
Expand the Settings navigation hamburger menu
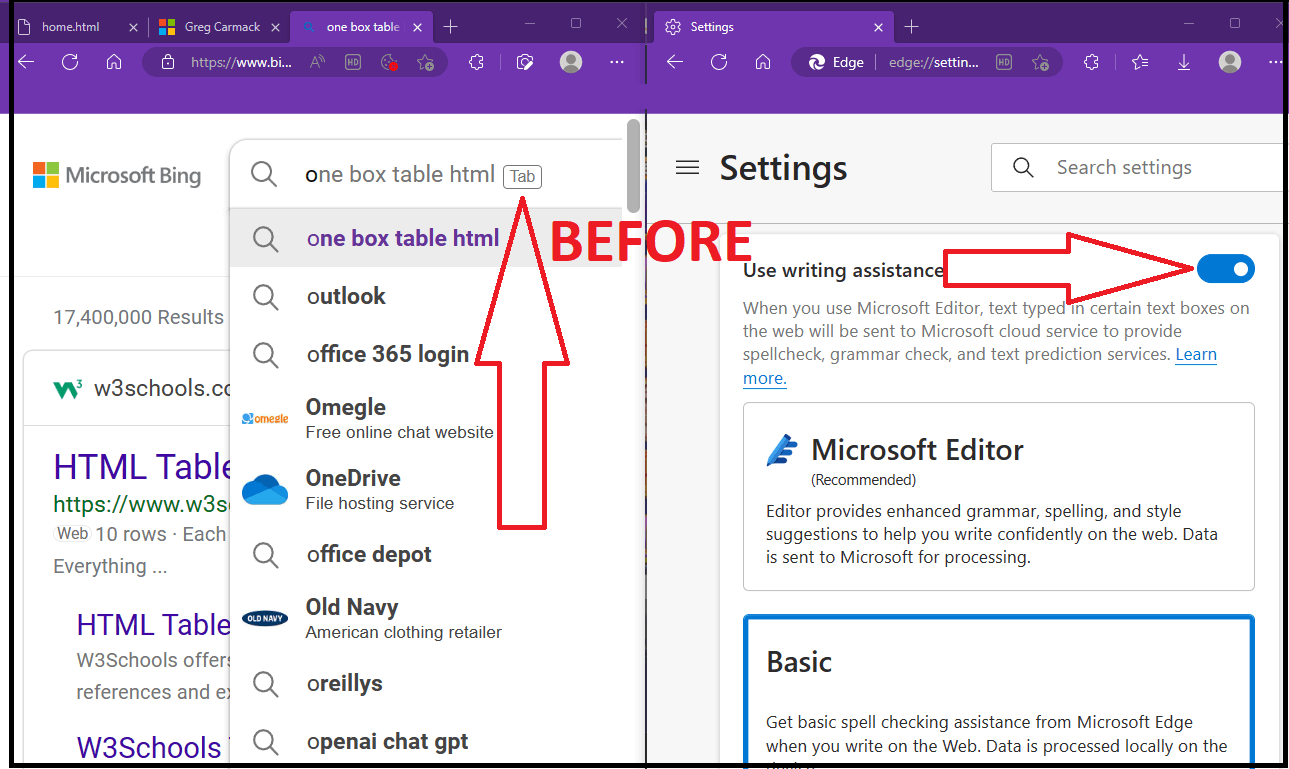pyautogui.click(x=687, y=168)
